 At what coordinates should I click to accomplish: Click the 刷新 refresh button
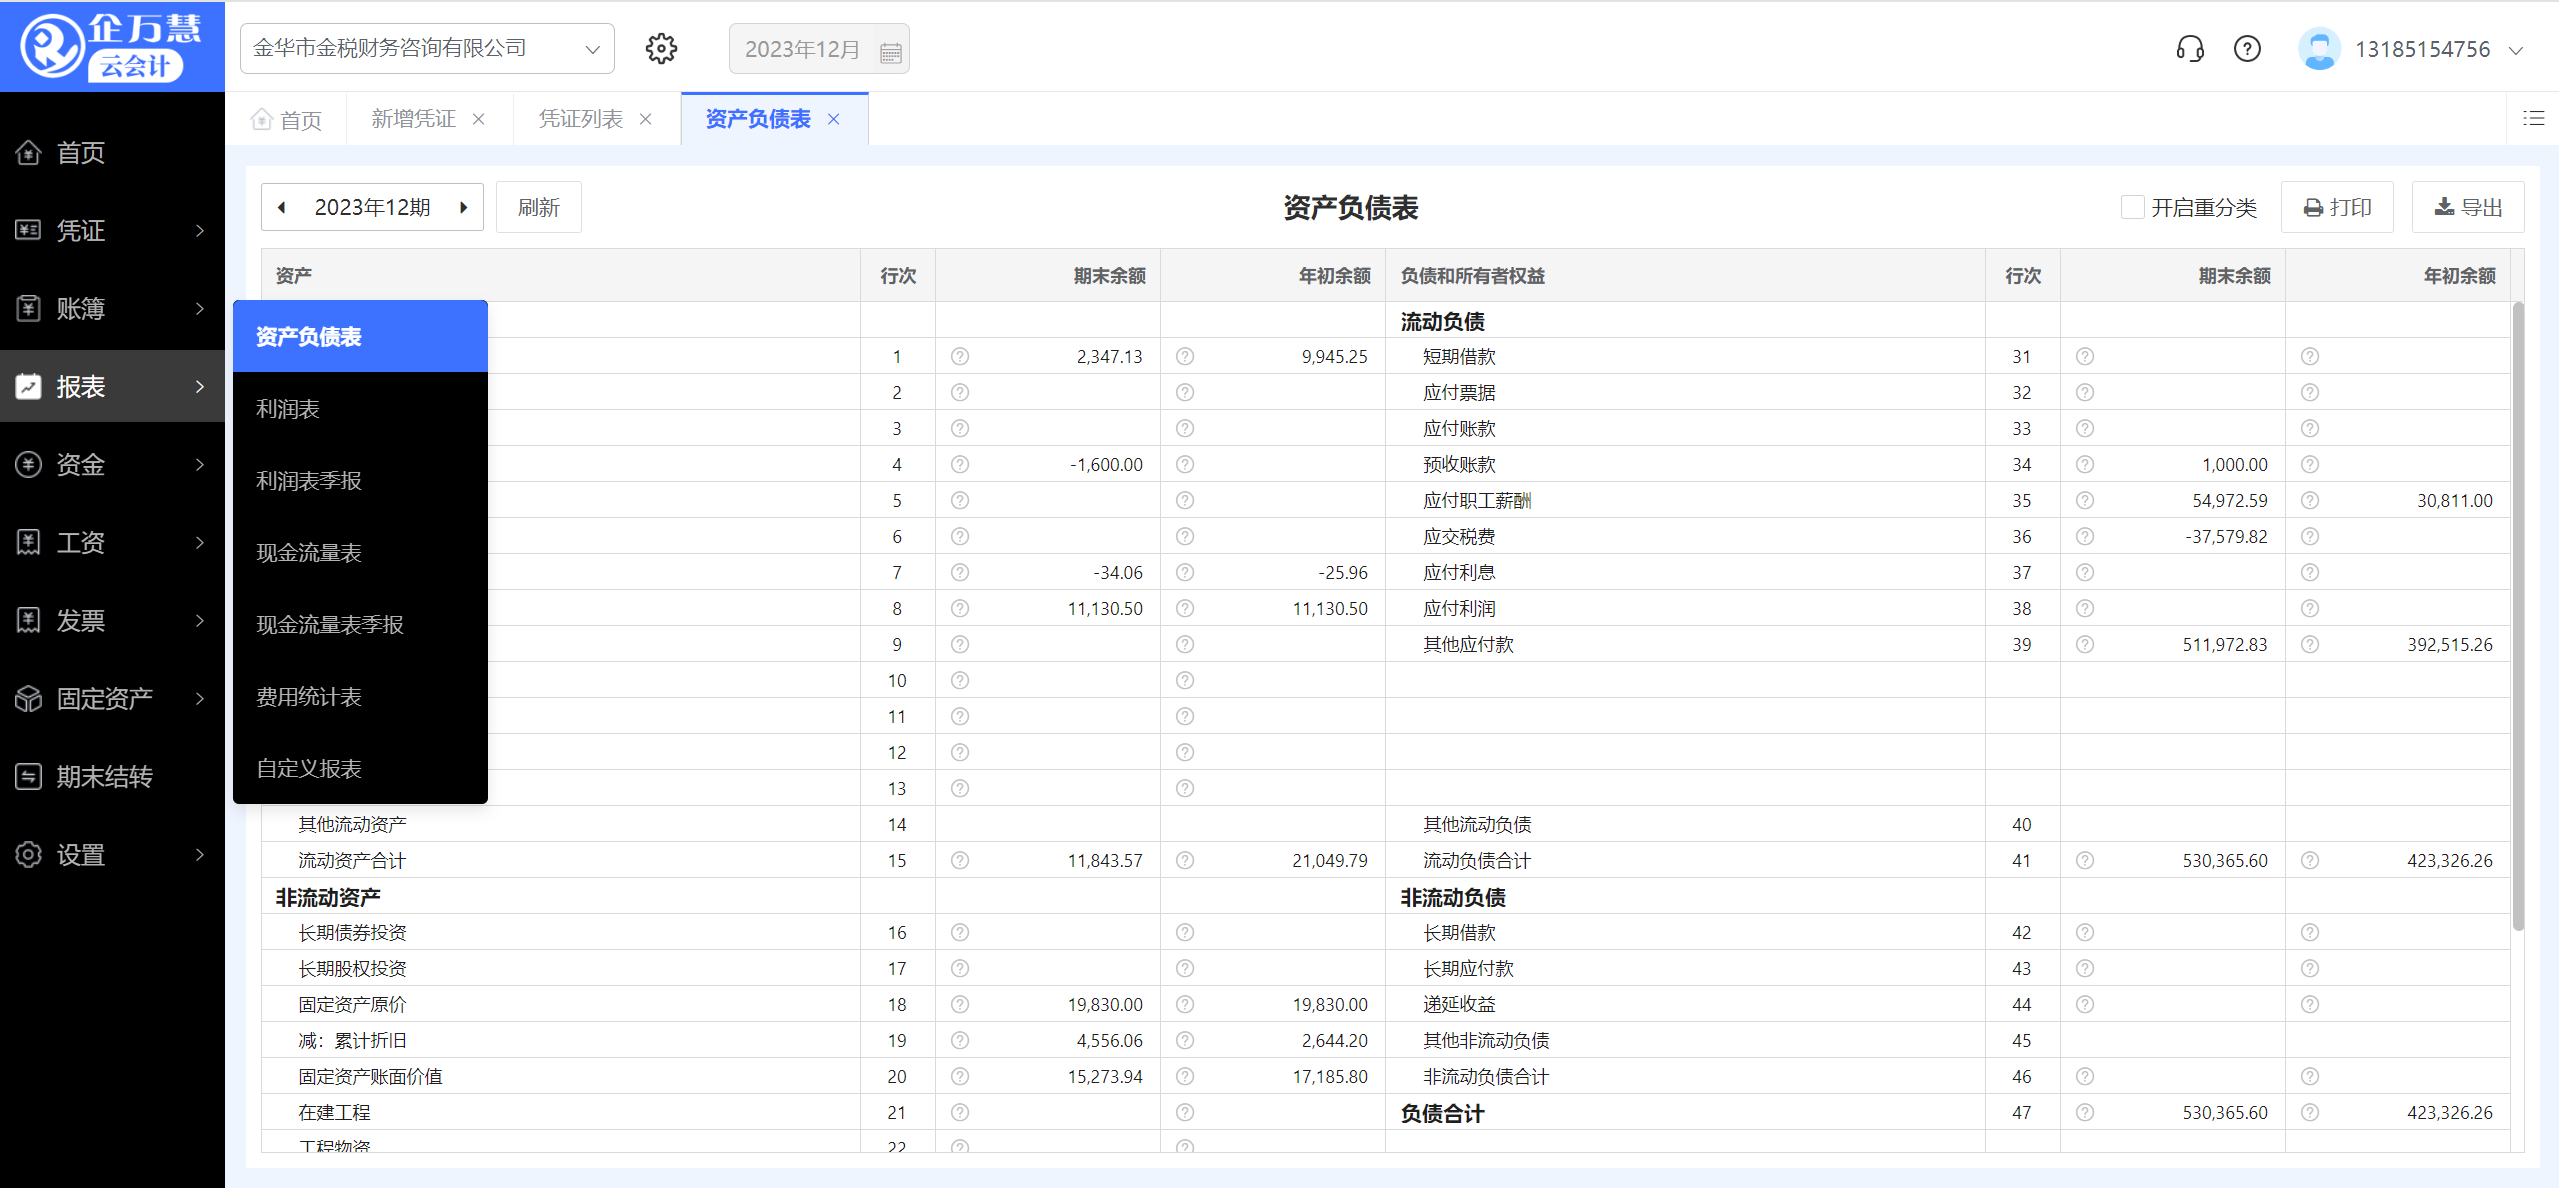(x=538, y=206)
